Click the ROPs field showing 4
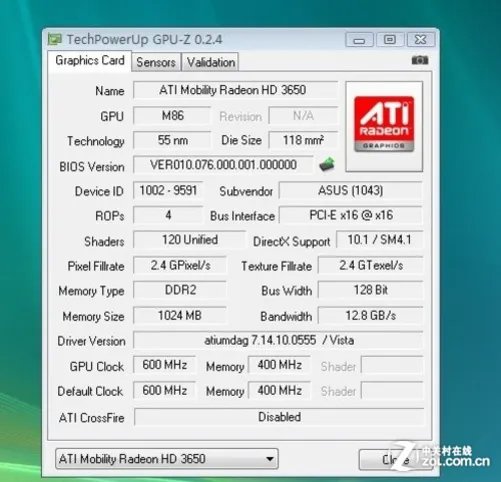 (x=168, y=215)
